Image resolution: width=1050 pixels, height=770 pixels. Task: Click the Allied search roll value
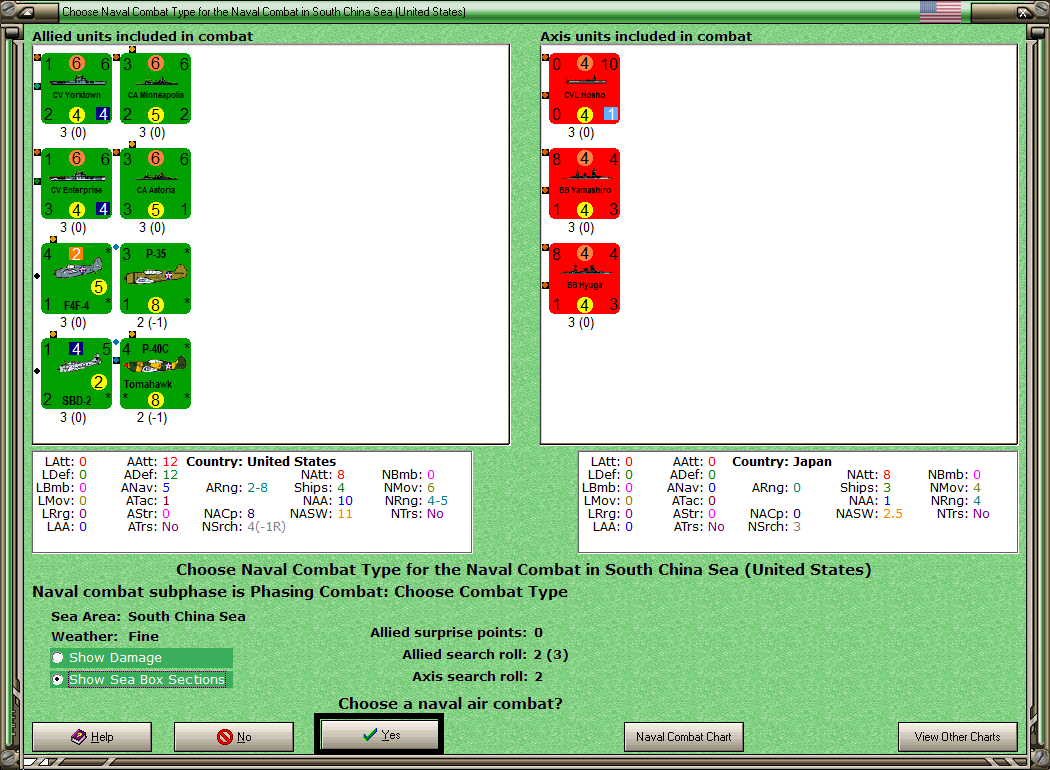[551, 654]
